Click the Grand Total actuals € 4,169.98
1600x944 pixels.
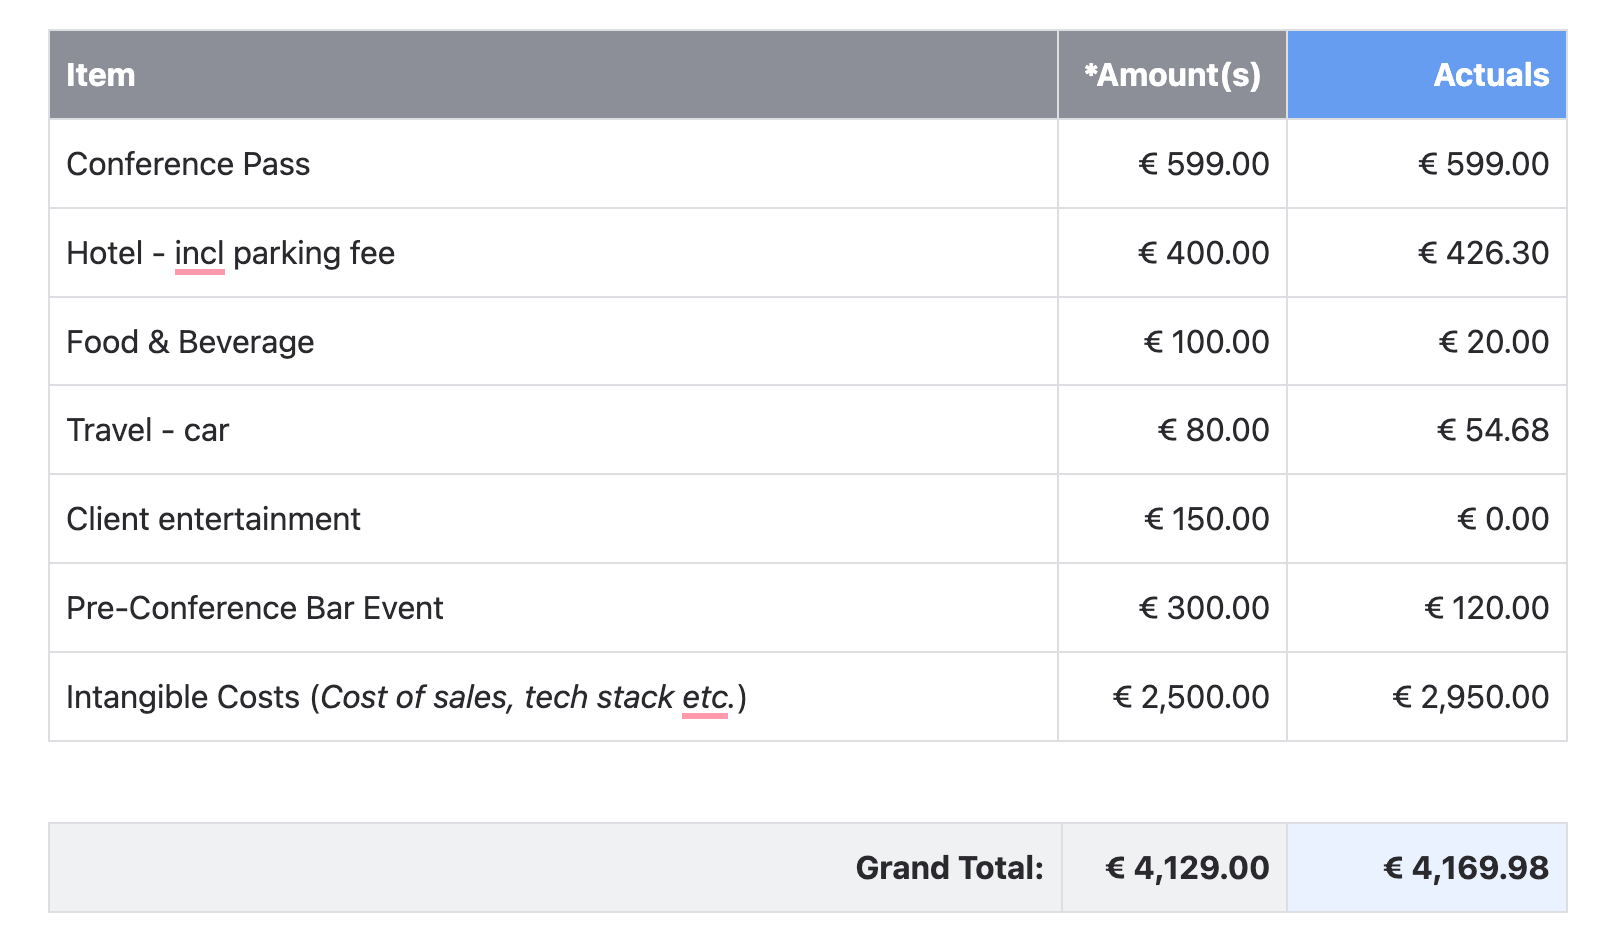(1427, 868)
